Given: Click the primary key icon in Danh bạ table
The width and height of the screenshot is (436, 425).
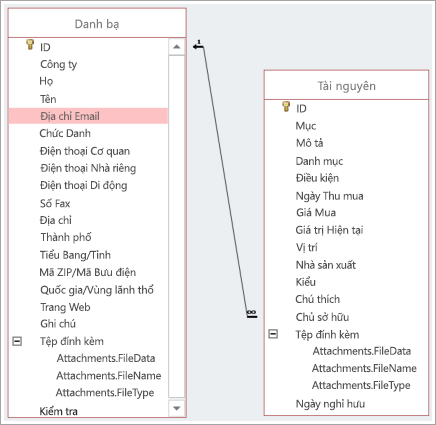Looking at the screenshot, I should 30,45.
